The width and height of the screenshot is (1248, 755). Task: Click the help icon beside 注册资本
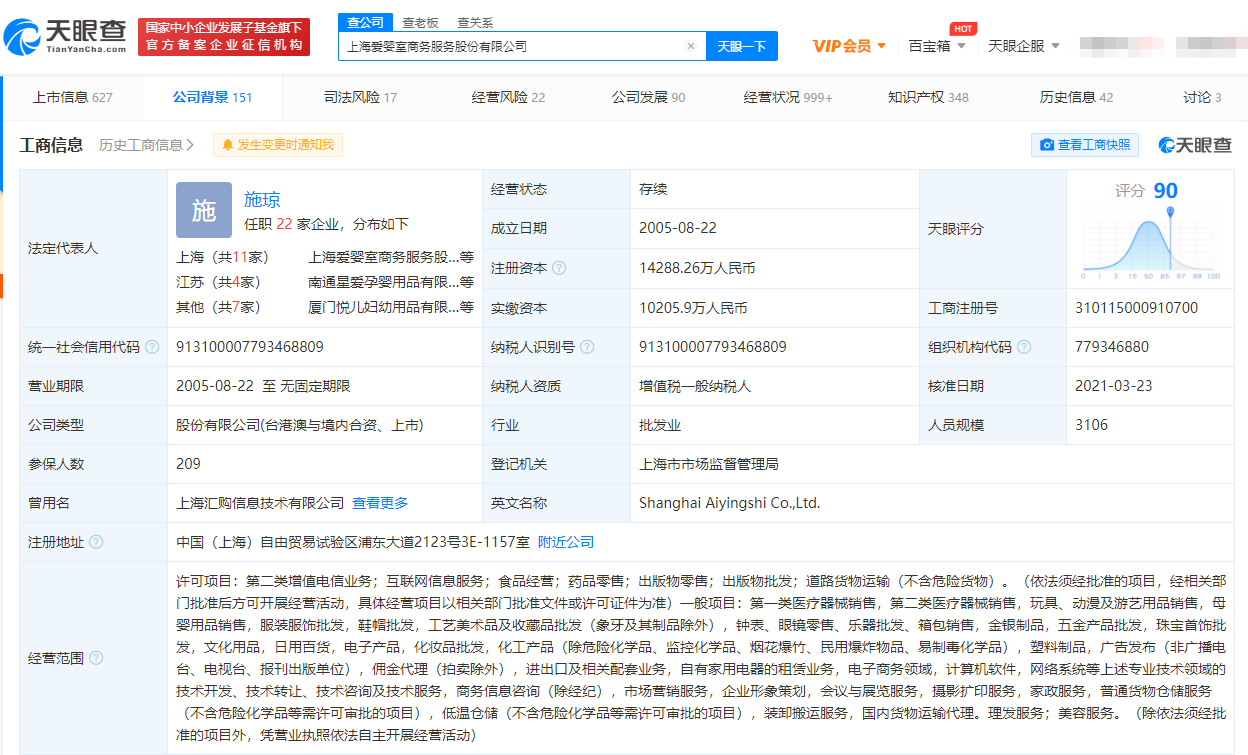coord(559,268)
